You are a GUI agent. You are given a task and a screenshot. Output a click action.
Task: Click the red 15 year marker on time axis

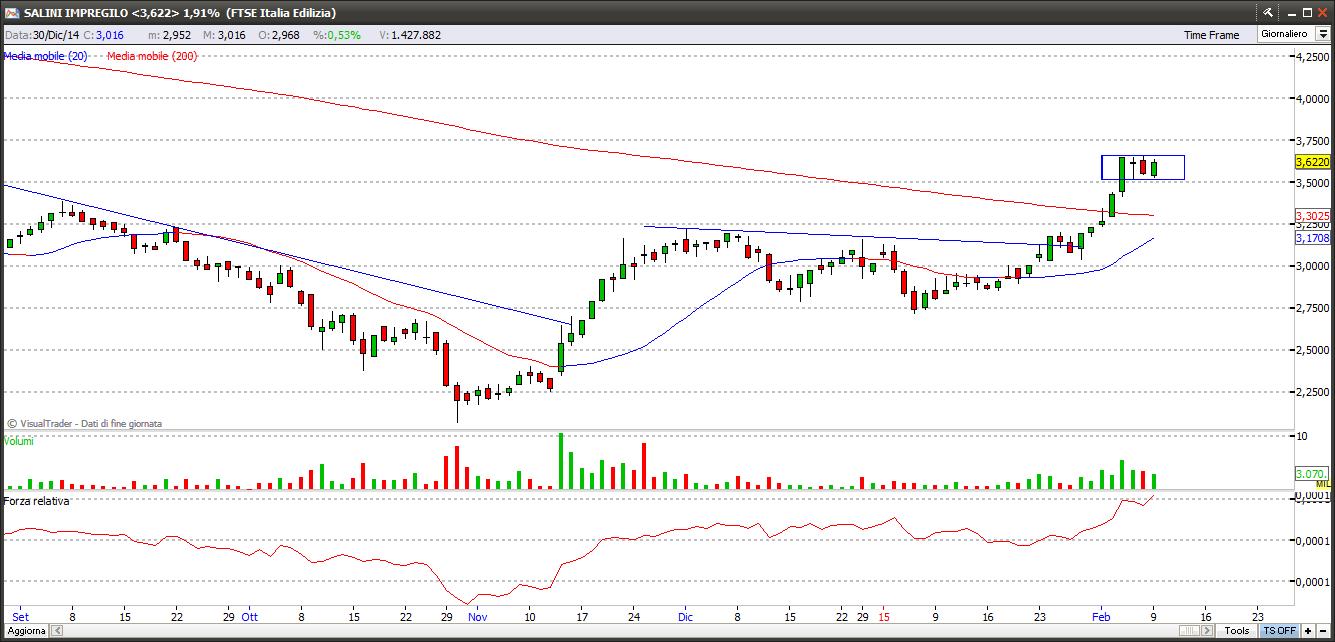pyautogui.click(x=884, y=616)
